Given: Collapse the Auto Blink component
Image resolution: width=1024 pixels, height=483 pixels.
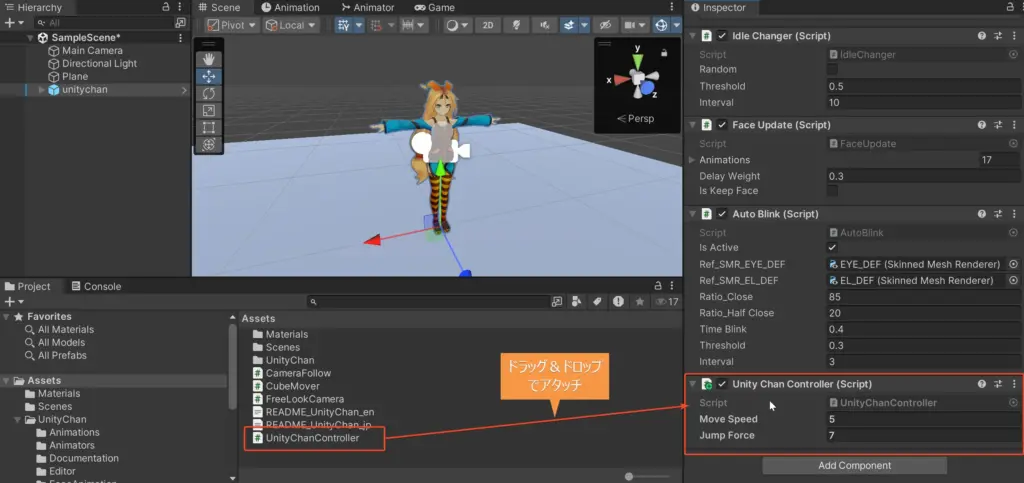Looking at the screenshot, I should click(x=692, y=213).
